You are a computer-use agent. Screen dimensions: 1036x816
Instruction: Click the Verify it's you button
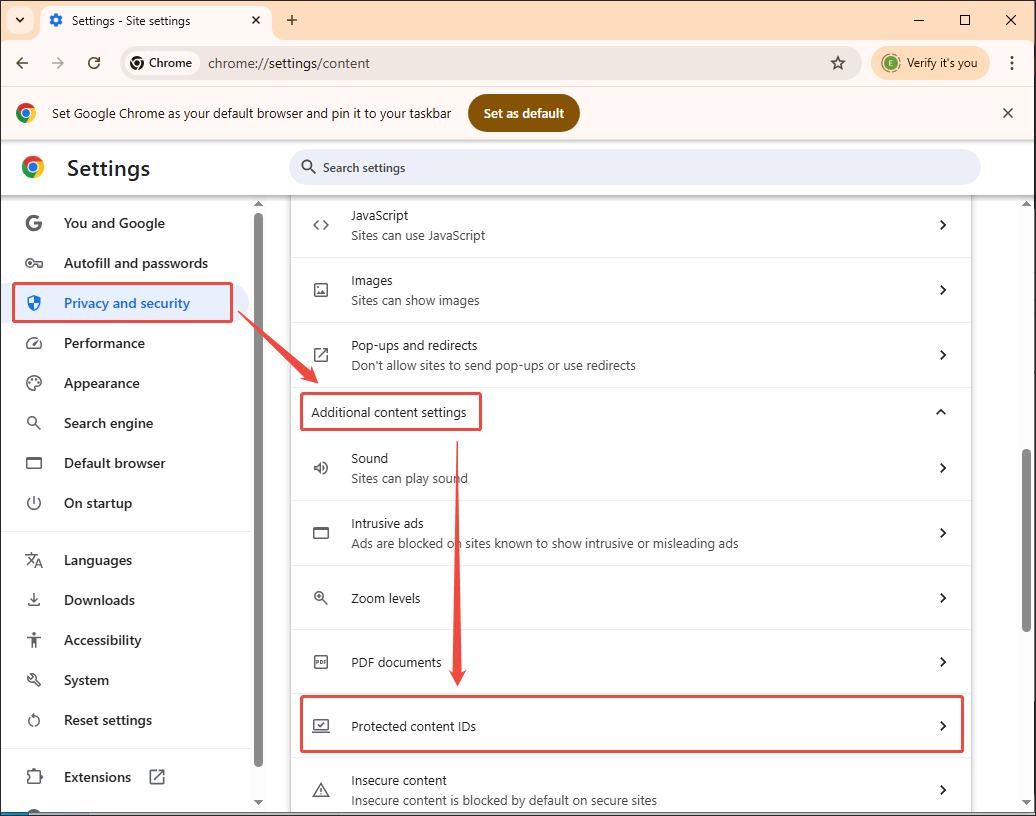click(x=930, y=62)
